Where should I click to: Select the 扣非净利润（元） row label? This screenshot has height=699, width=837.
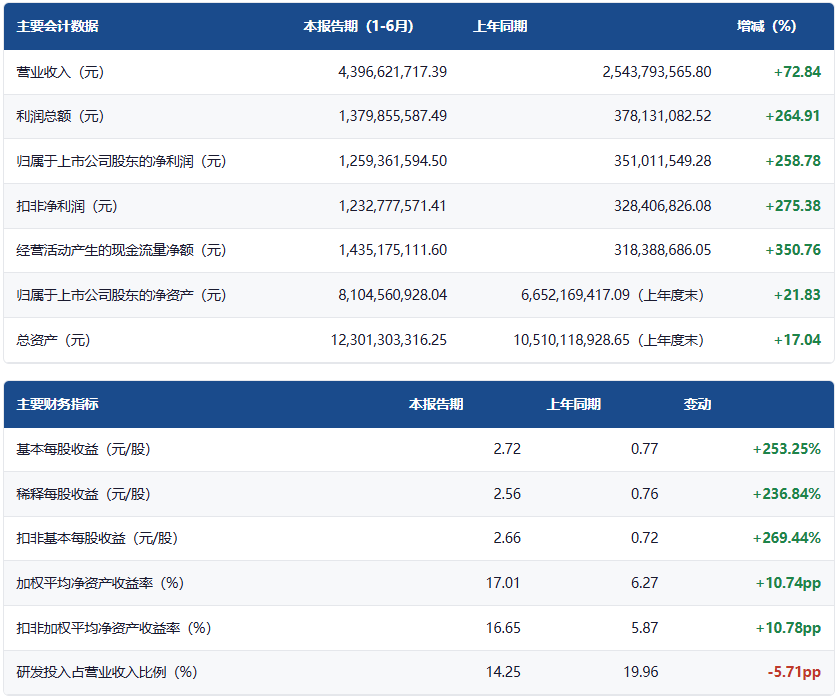(x=67, y=206)
